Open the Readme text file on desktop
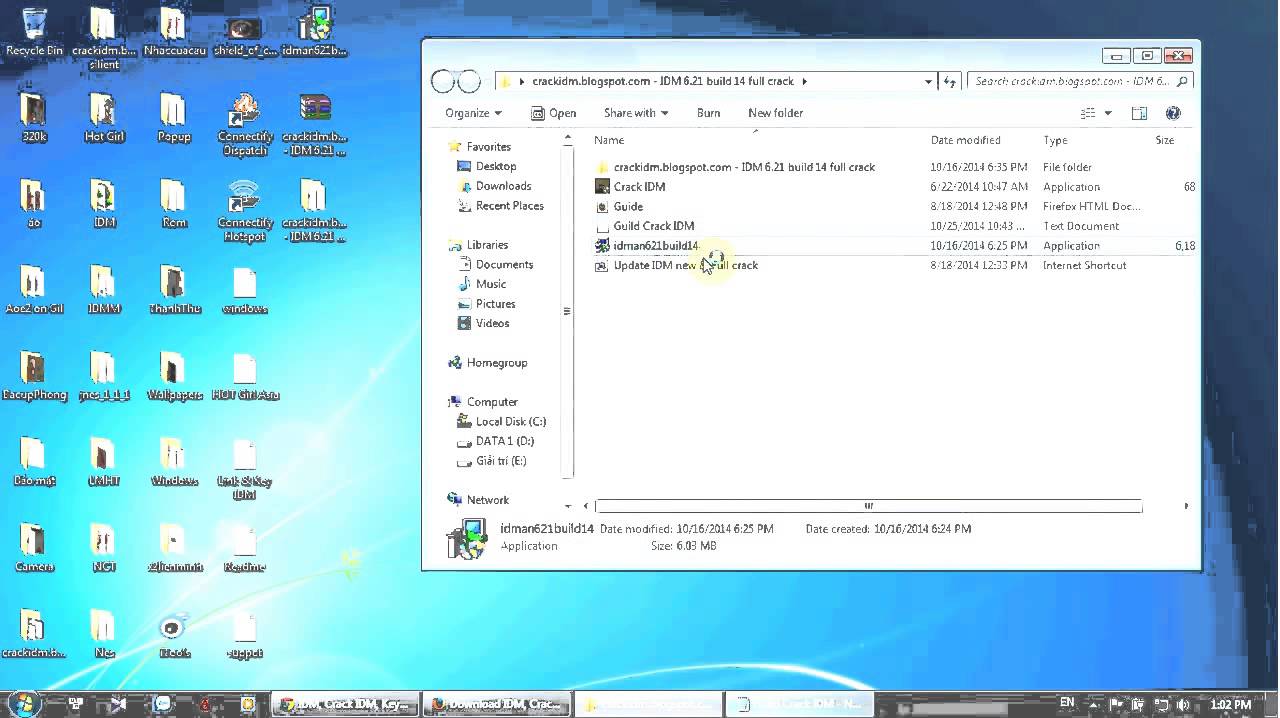 pyautogui.click(x=244, y=548)
